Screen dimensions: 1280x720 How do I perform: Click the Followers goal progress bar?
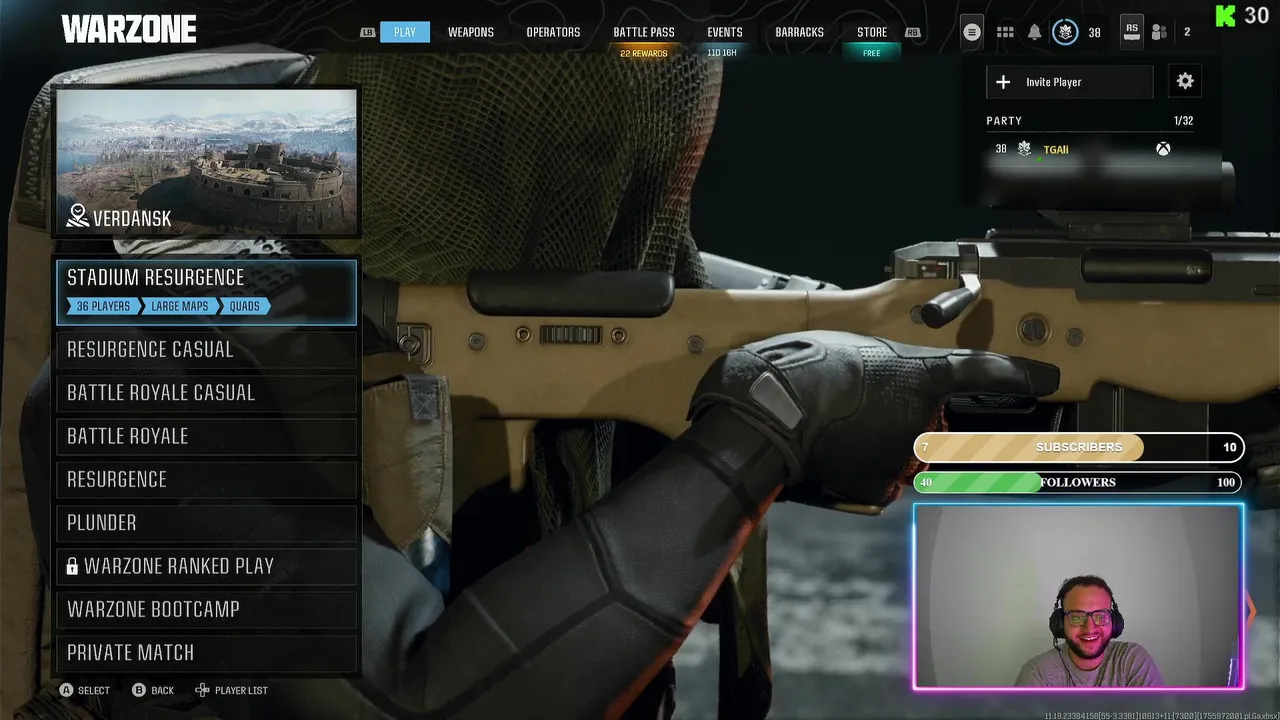(x=1078, y=482)
